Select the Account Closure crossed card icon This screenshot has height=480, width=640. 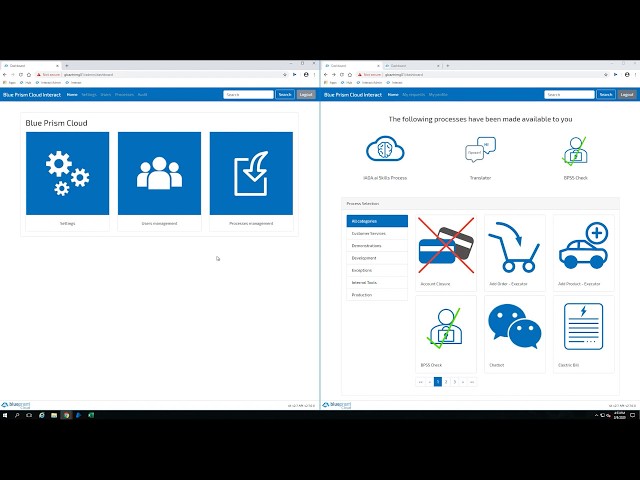(446, 246)
